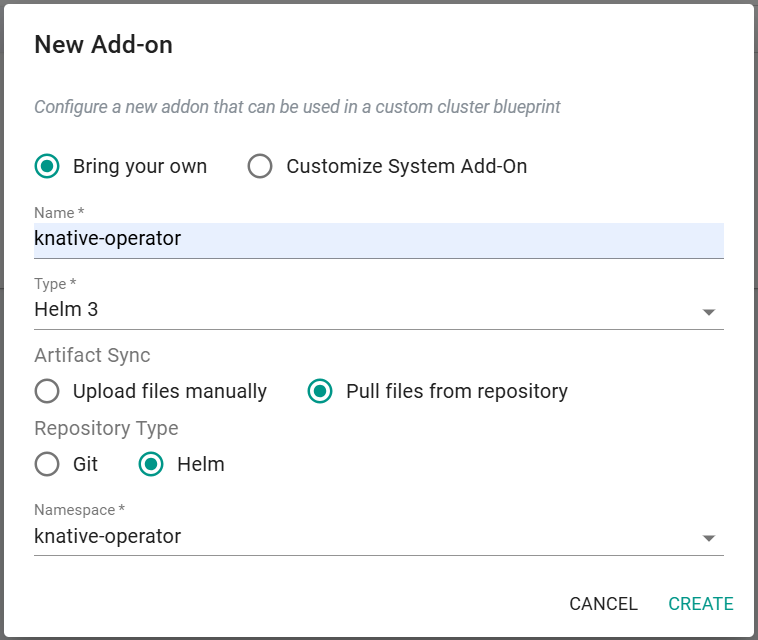
Task: Click the Upload files manually label
Action: [170, 391]
